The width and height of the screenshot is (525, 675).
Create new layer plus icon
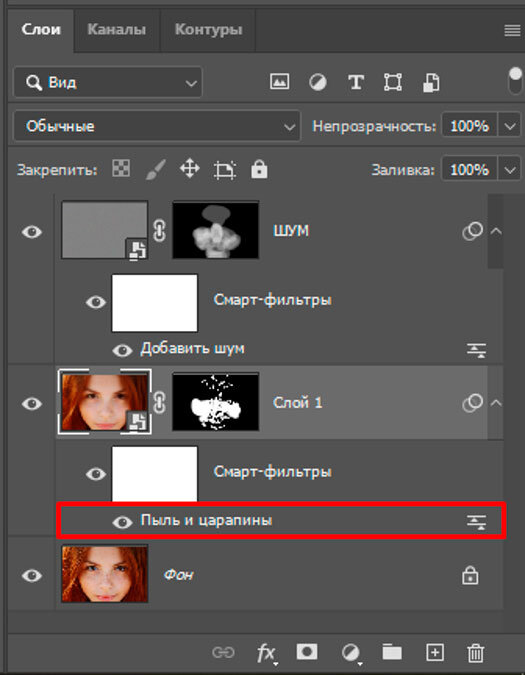[x=435, y=653]
